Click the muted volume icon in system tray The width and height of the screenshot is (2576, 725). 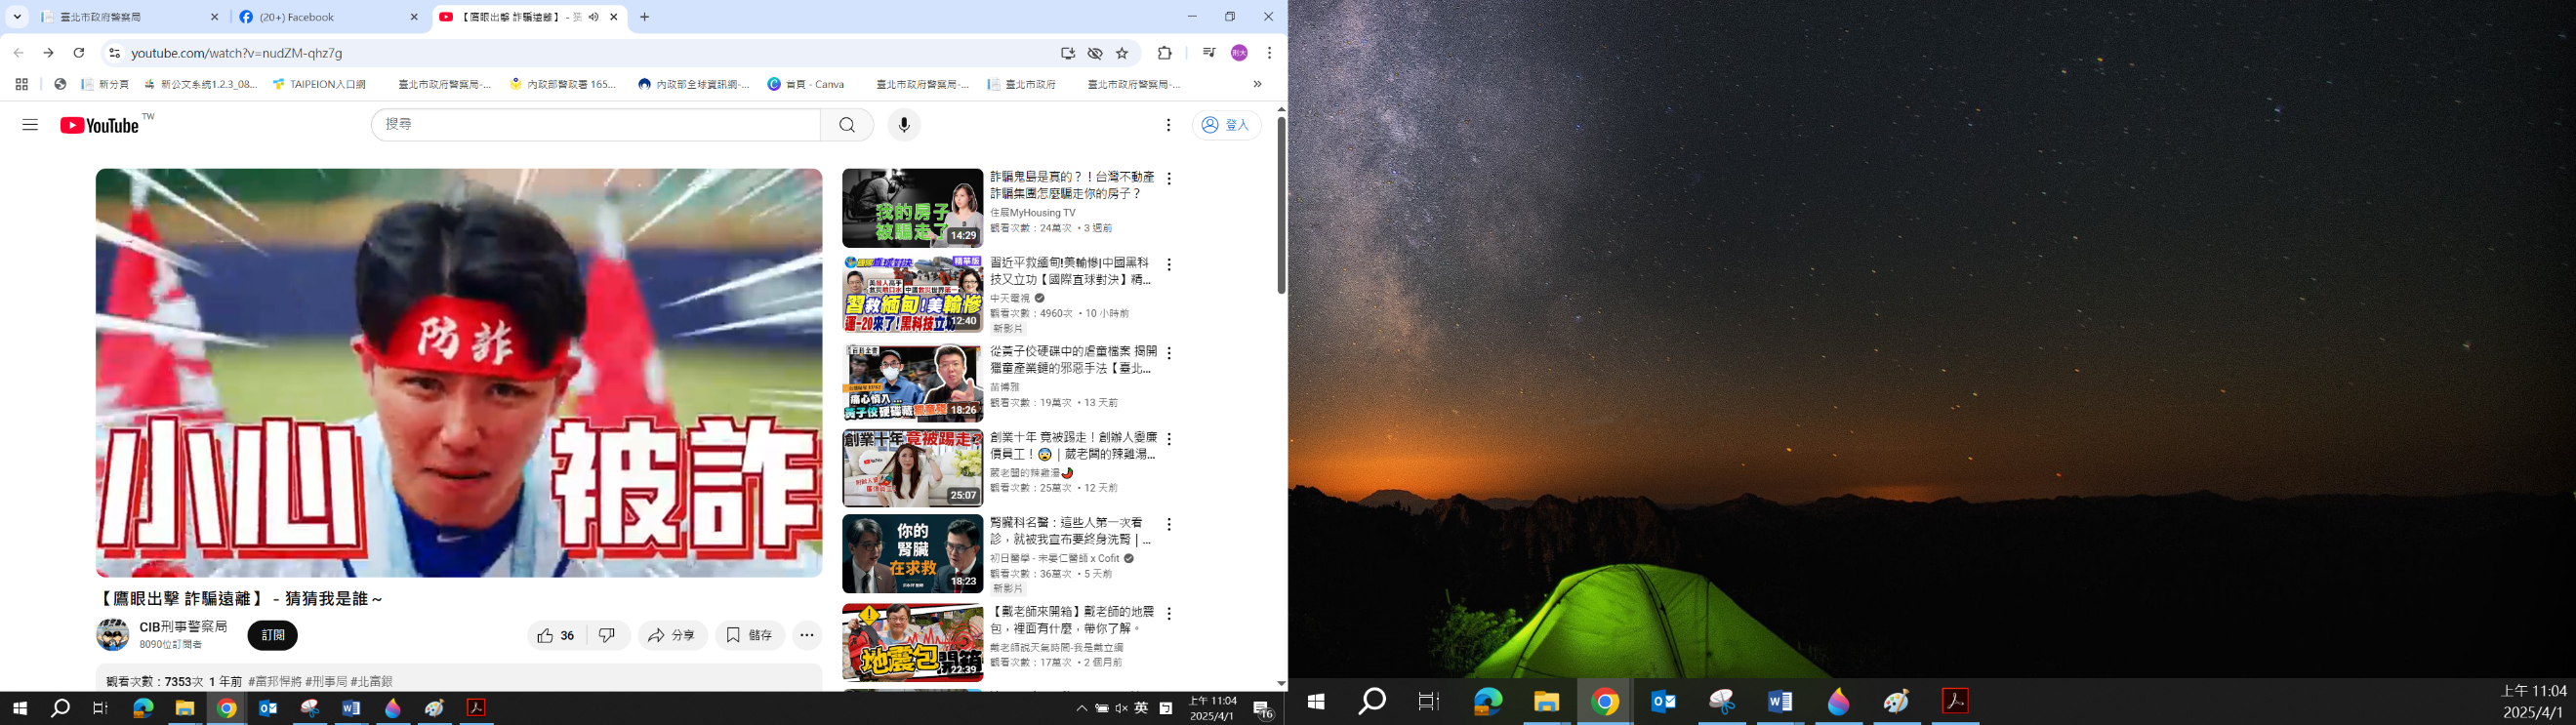tap(1121, 708)
